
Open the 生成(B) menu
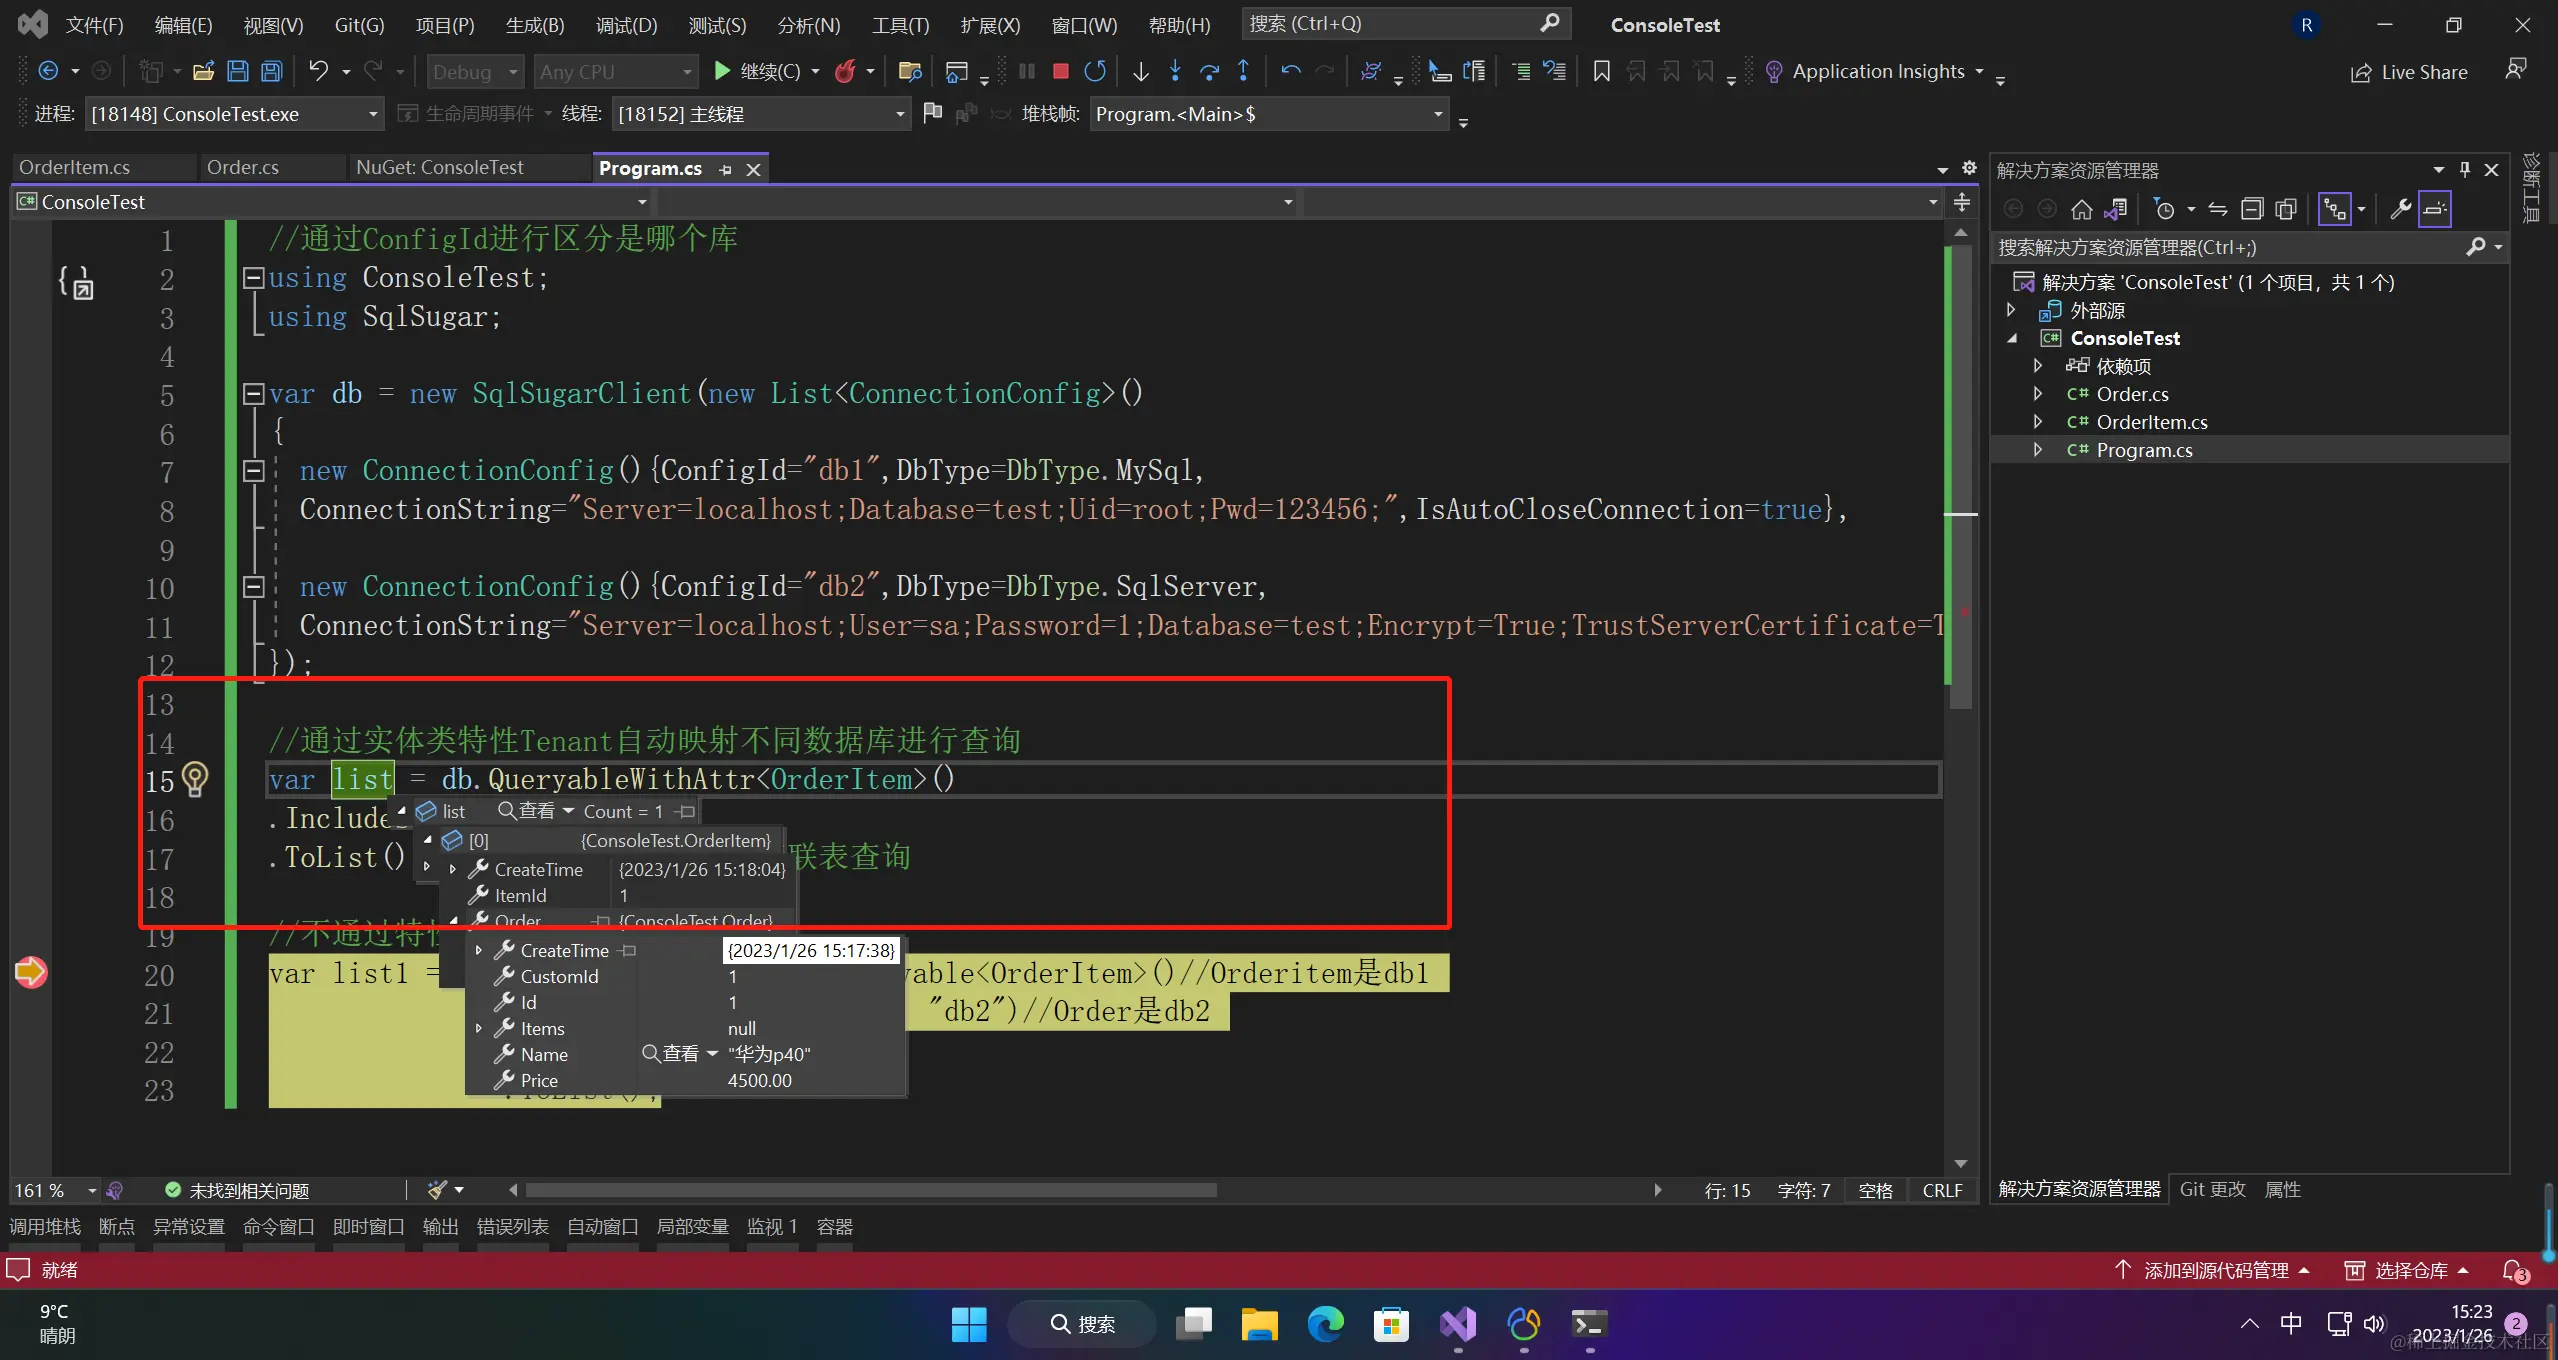point(535,25)
